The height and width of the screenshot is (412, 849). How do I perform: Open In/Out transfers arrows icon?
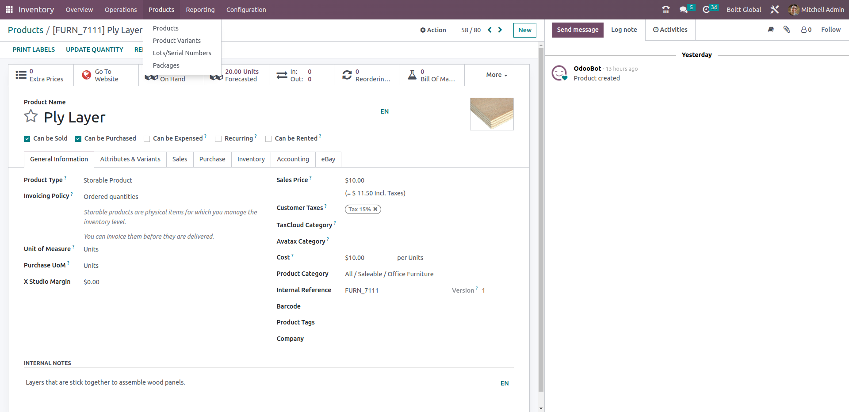[282, 75]
